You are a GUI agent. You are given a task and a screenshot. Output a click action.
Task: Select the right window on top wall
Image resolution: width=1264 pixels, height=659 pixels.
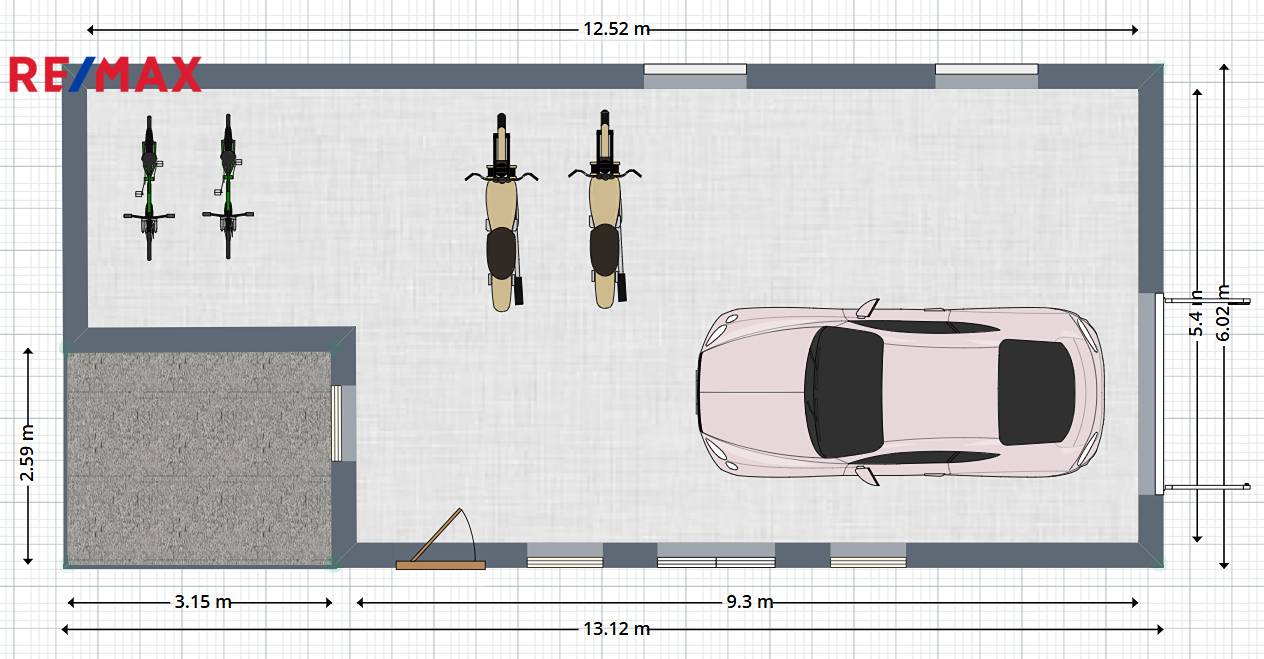pos(987,76)
